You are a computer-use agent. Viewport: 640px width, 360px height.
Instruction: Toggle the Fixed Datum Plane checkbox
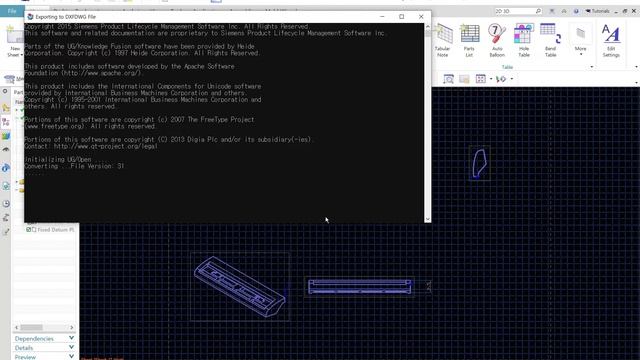[29, 230]
